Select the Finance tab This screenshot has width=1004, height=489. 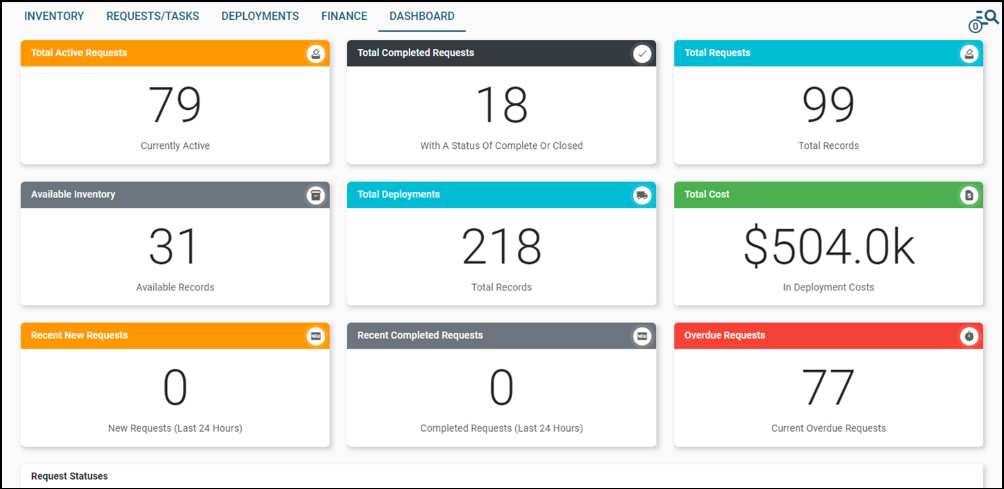pyautogui.click(x=344, y=17)
